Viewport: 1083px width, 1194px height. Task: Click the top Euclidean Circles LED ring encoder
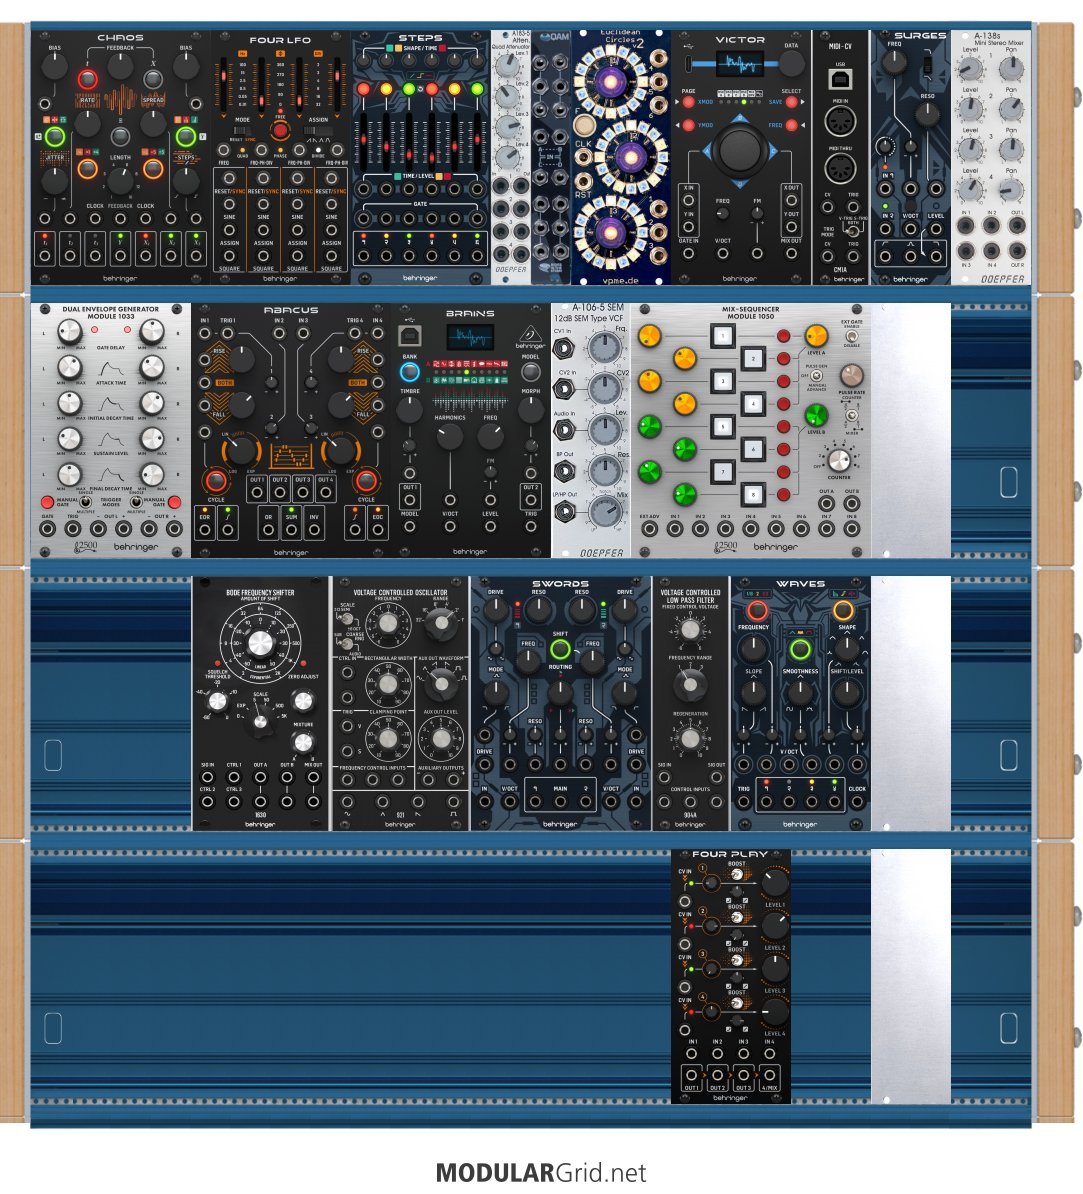click(x=610, y=80)
